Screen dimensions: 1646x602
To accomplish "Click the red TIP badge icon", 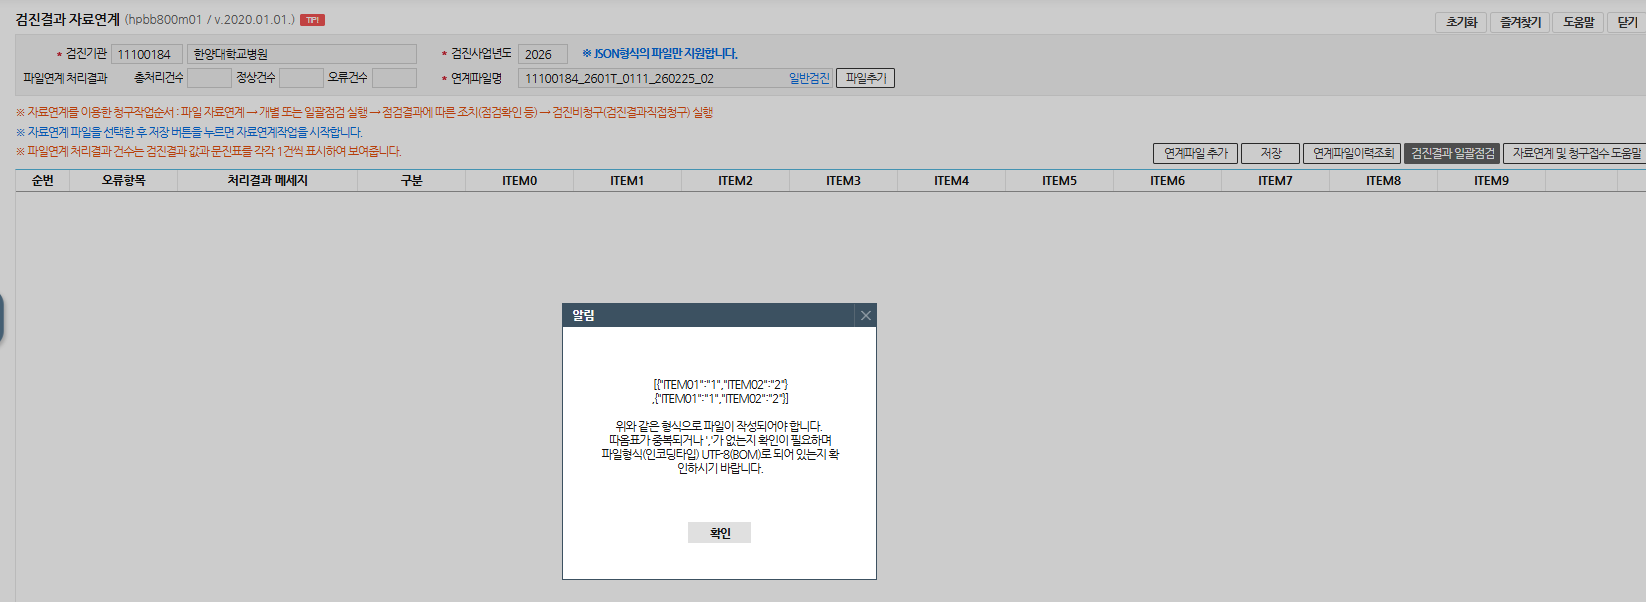I will point(313,20).
